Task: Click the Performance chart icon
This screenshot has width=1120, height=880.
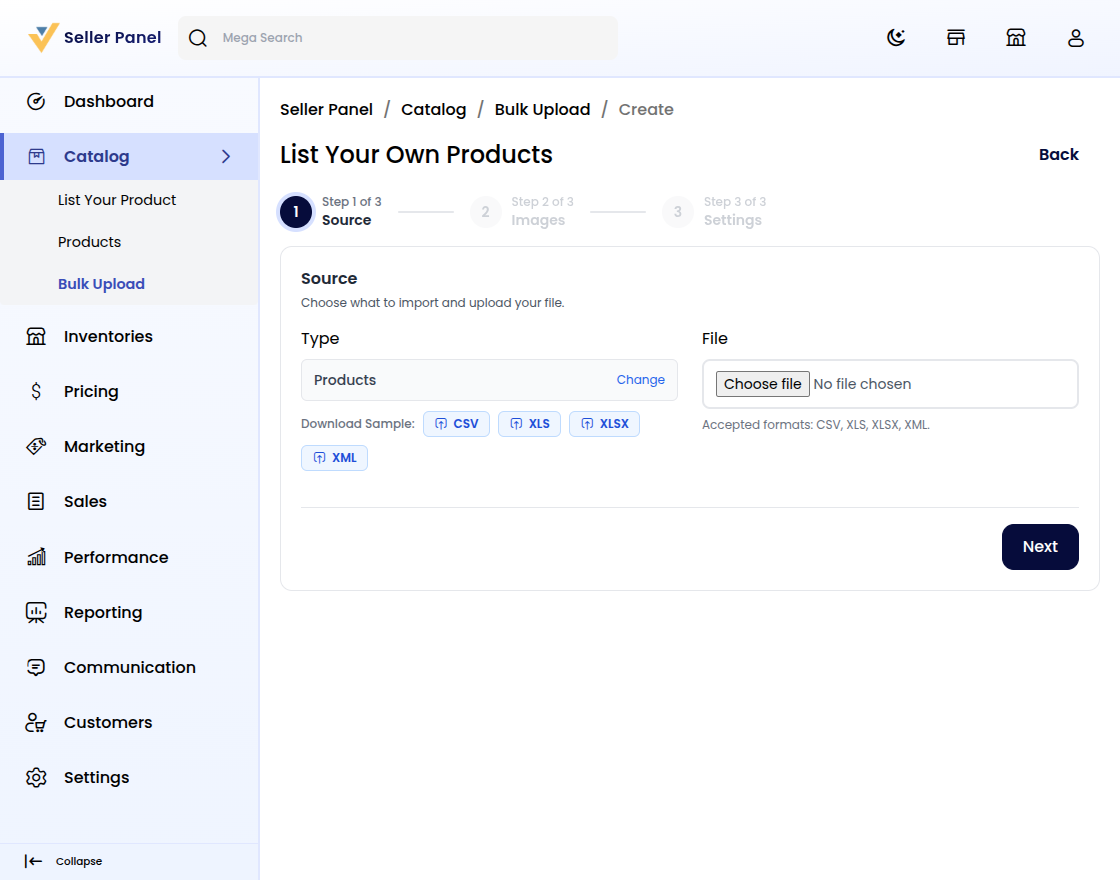Action: click(36, 556)
